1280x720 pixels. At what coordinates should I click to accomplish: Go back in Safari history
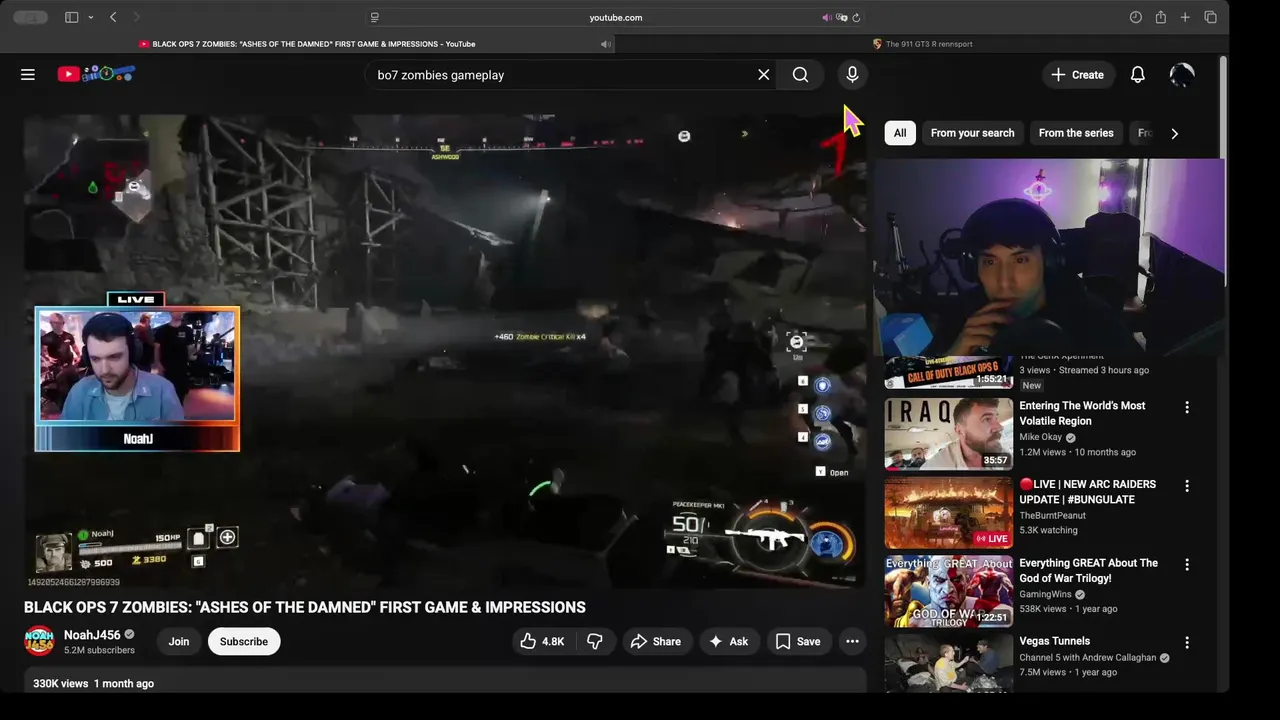point(113,17)
